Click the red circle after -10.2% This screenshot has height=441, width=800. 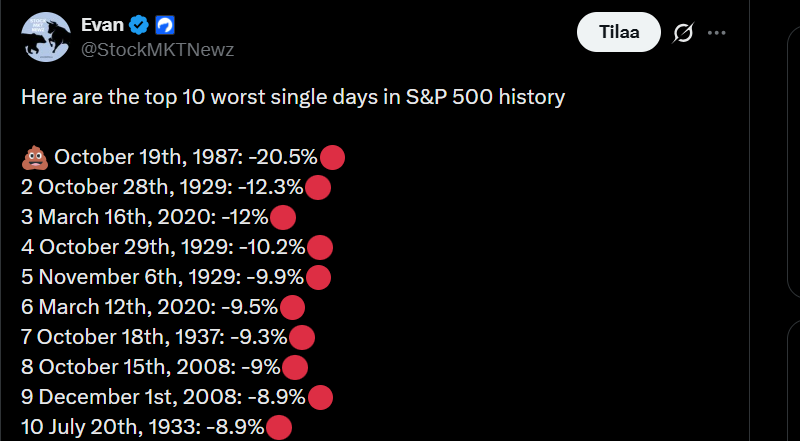[320, 247]
